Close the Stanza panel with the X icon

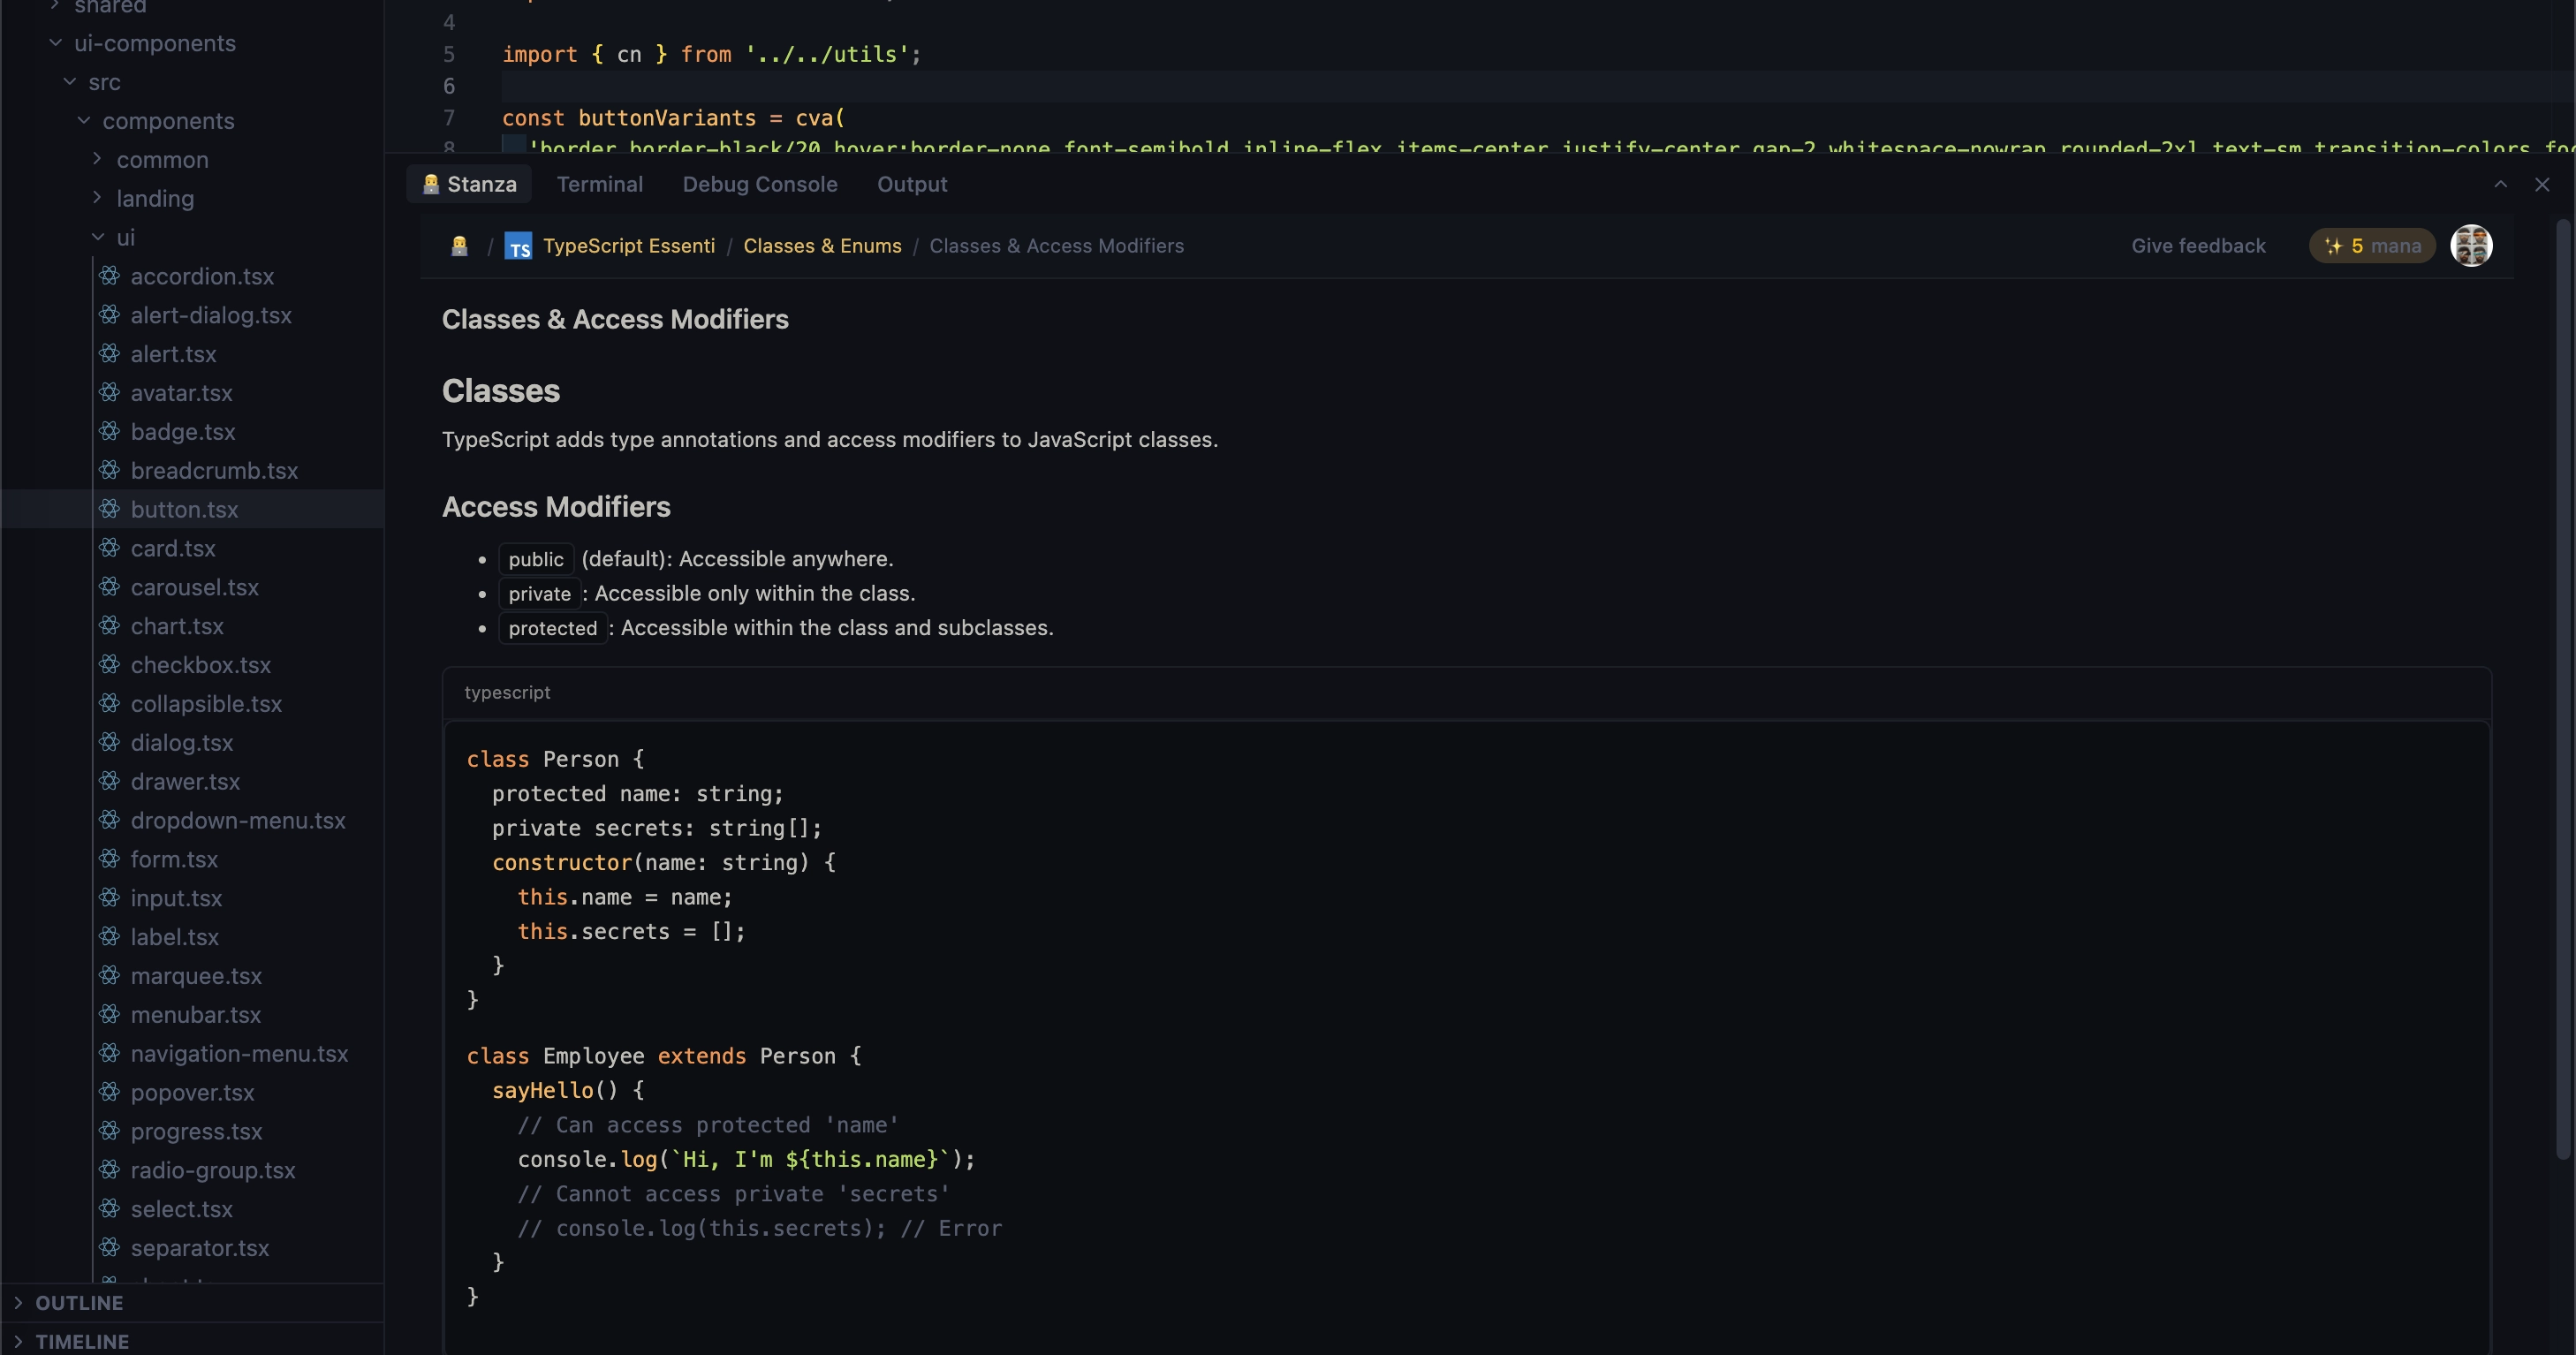[x=2542, y=184]
